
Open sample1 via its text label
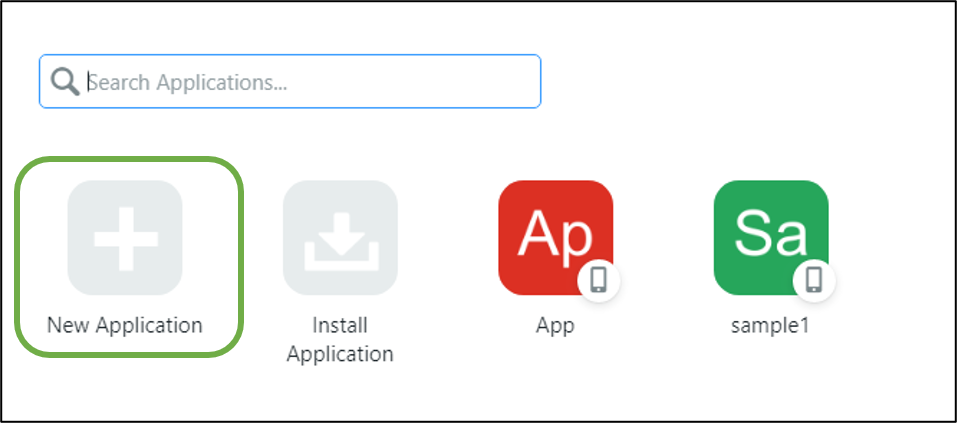pyautogui.click(x=770, y=325)
